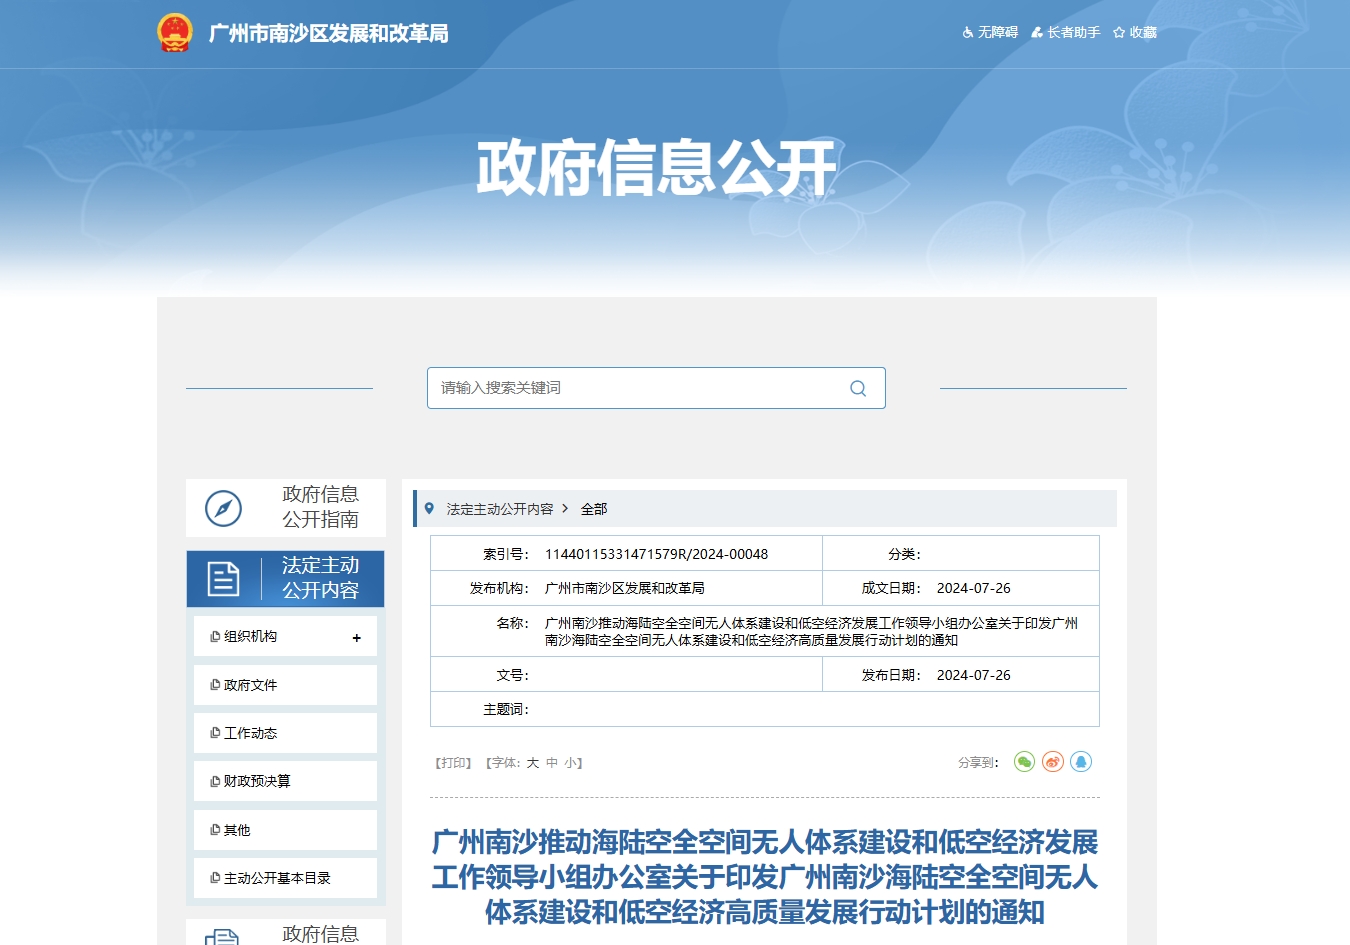Click the keyword search input field
Viewport: 1350px width, 945px height.
coord(640,388)
